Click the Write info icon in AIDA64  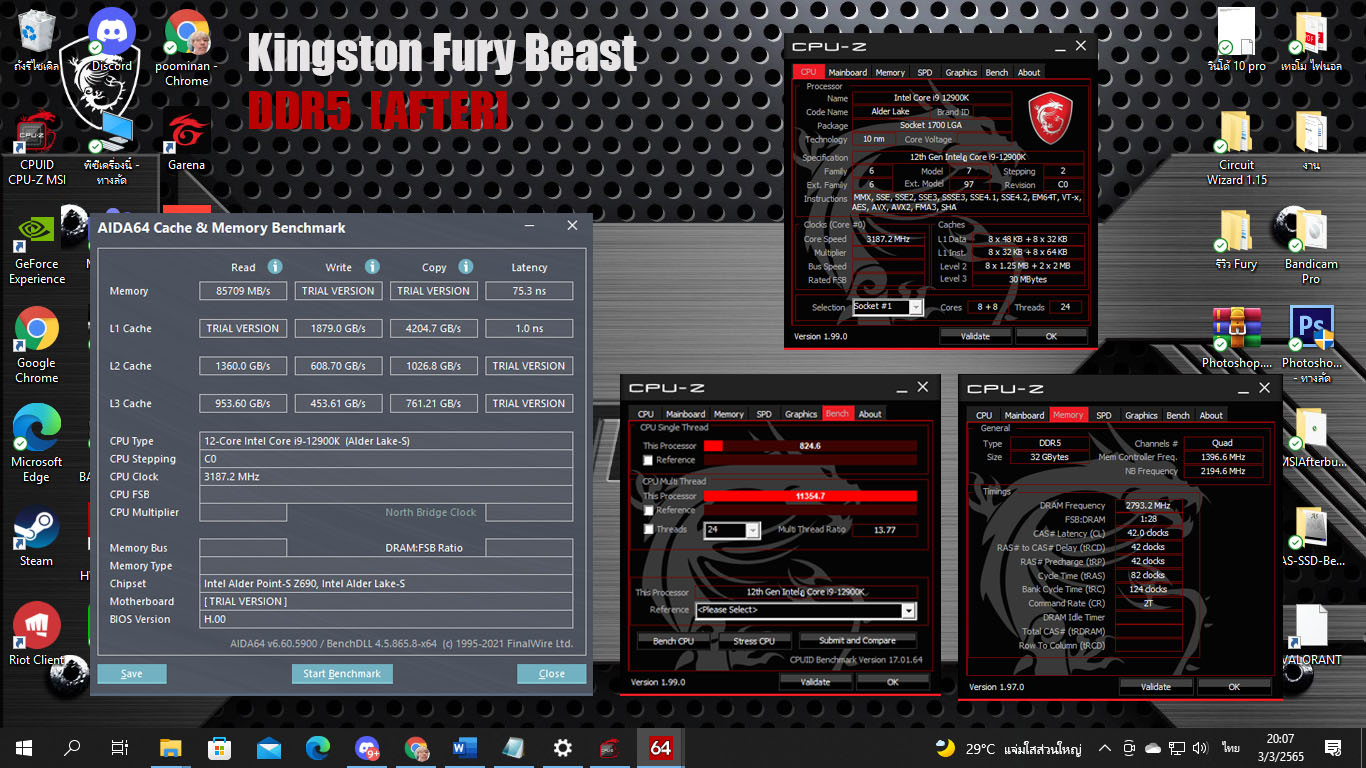point(372,267)
